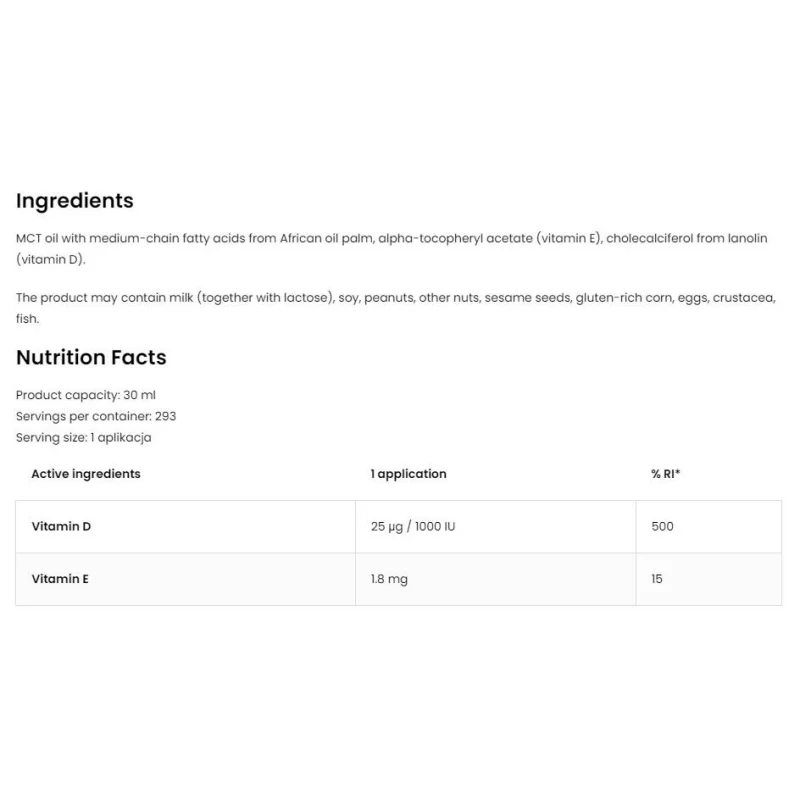Click the Ingredients heading
This screenshot has width=800, height=800.
pos(74,201)
